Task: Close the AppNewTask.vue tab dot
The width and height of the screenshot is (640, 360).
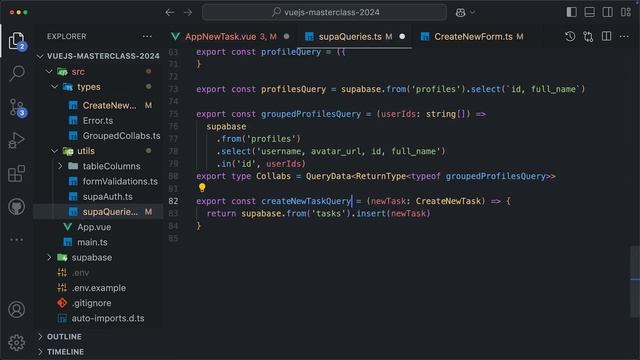Action: click(287, 37)
